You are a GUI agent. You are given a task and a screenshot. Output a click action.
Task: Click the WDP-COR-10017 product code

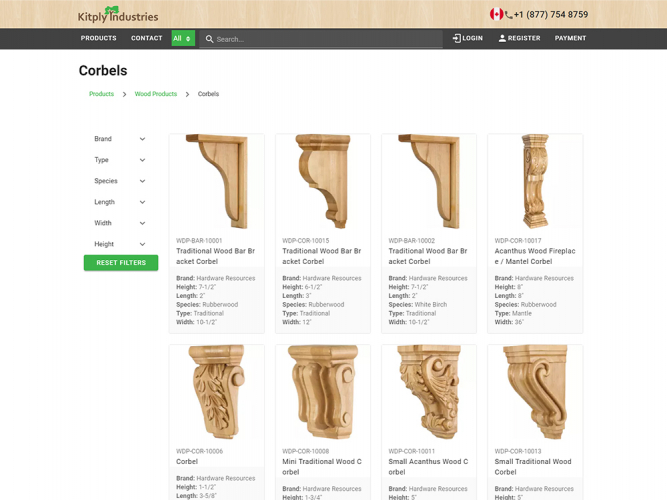pyautogui.click(x=518, y=241)
